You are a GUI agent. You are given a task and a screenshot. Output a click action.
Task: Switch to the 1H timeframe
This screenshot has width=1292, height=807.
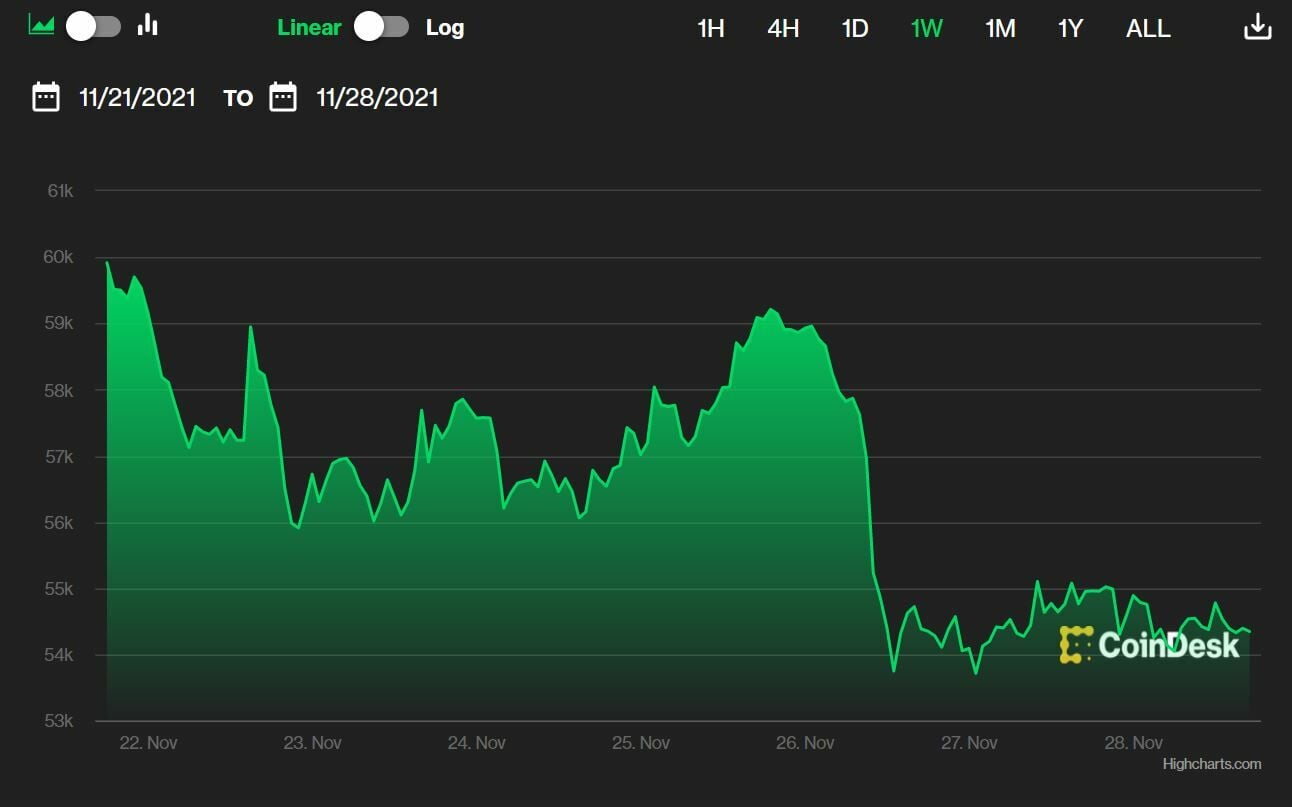(x=711, y=29)
